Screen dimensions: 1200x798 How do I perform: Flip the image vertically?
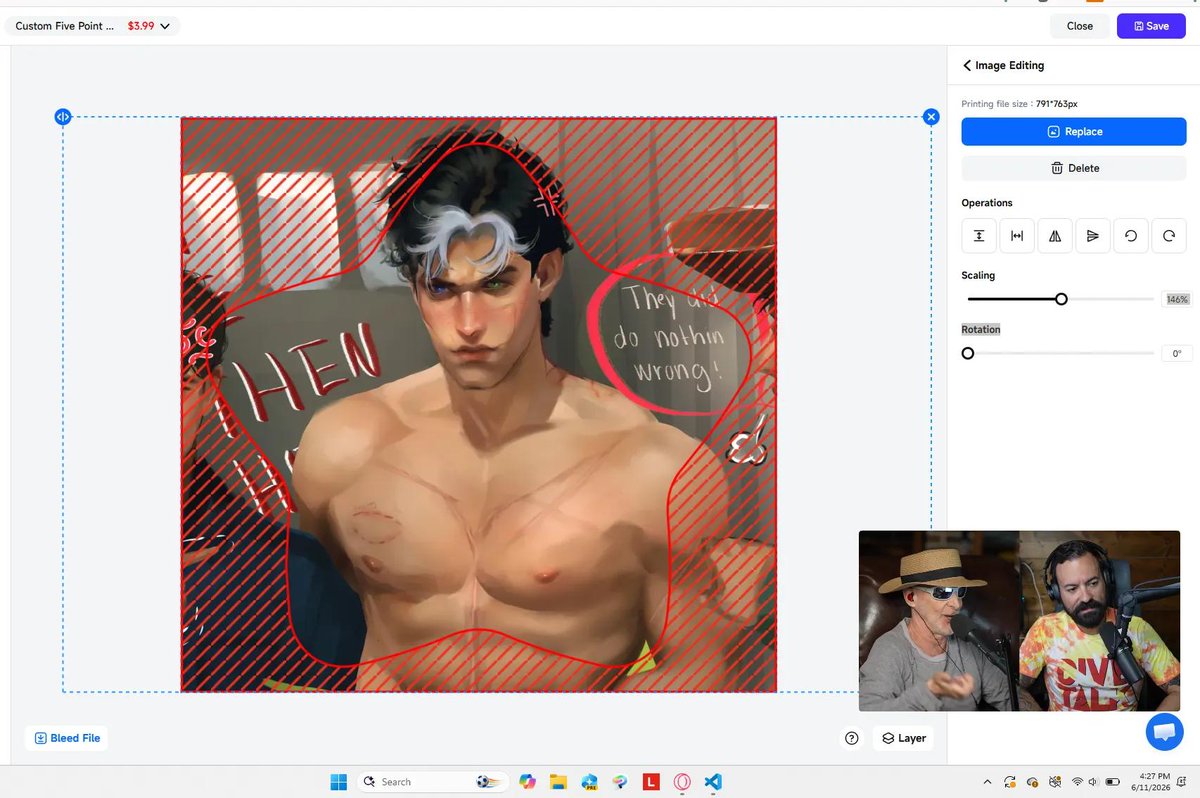(1093, 236)
